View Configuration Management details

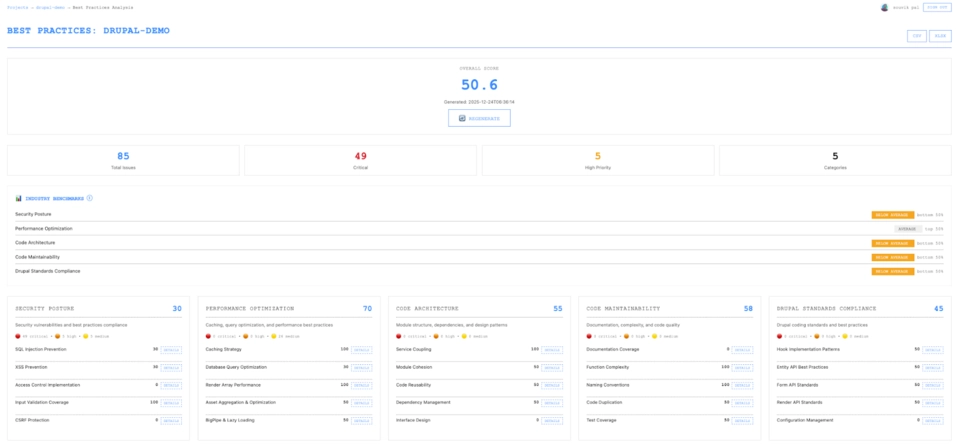(x=933, y=421)
